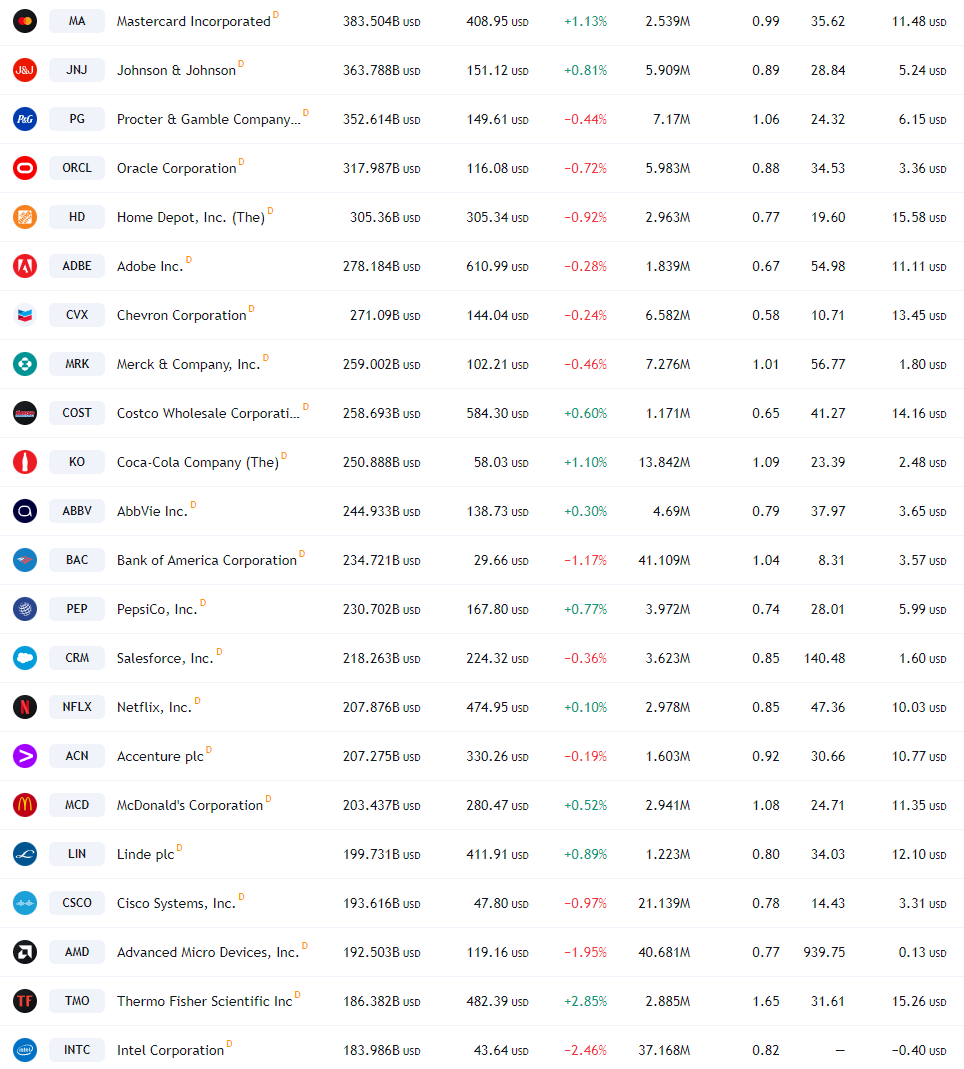
Task: Click the Accenture logo icon
Action: (x=25, y=756)
